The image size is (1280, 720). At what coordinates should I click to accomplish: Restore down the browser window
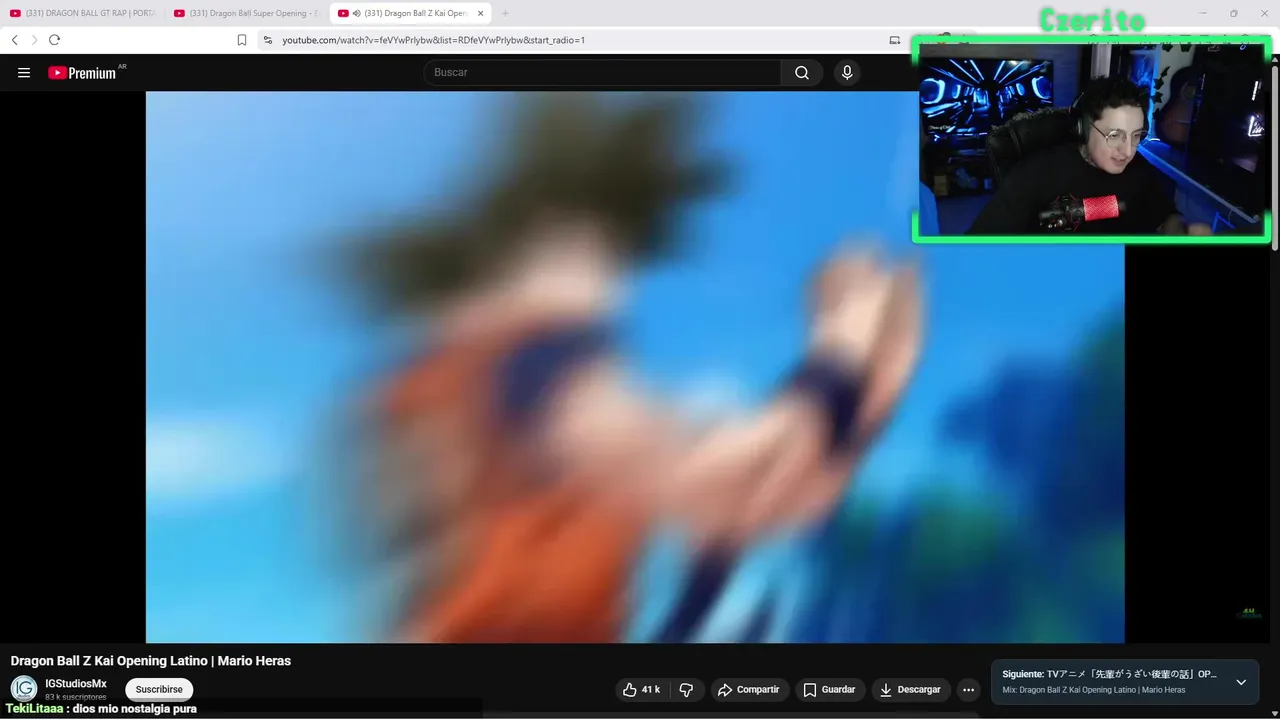pos(1233,13)
